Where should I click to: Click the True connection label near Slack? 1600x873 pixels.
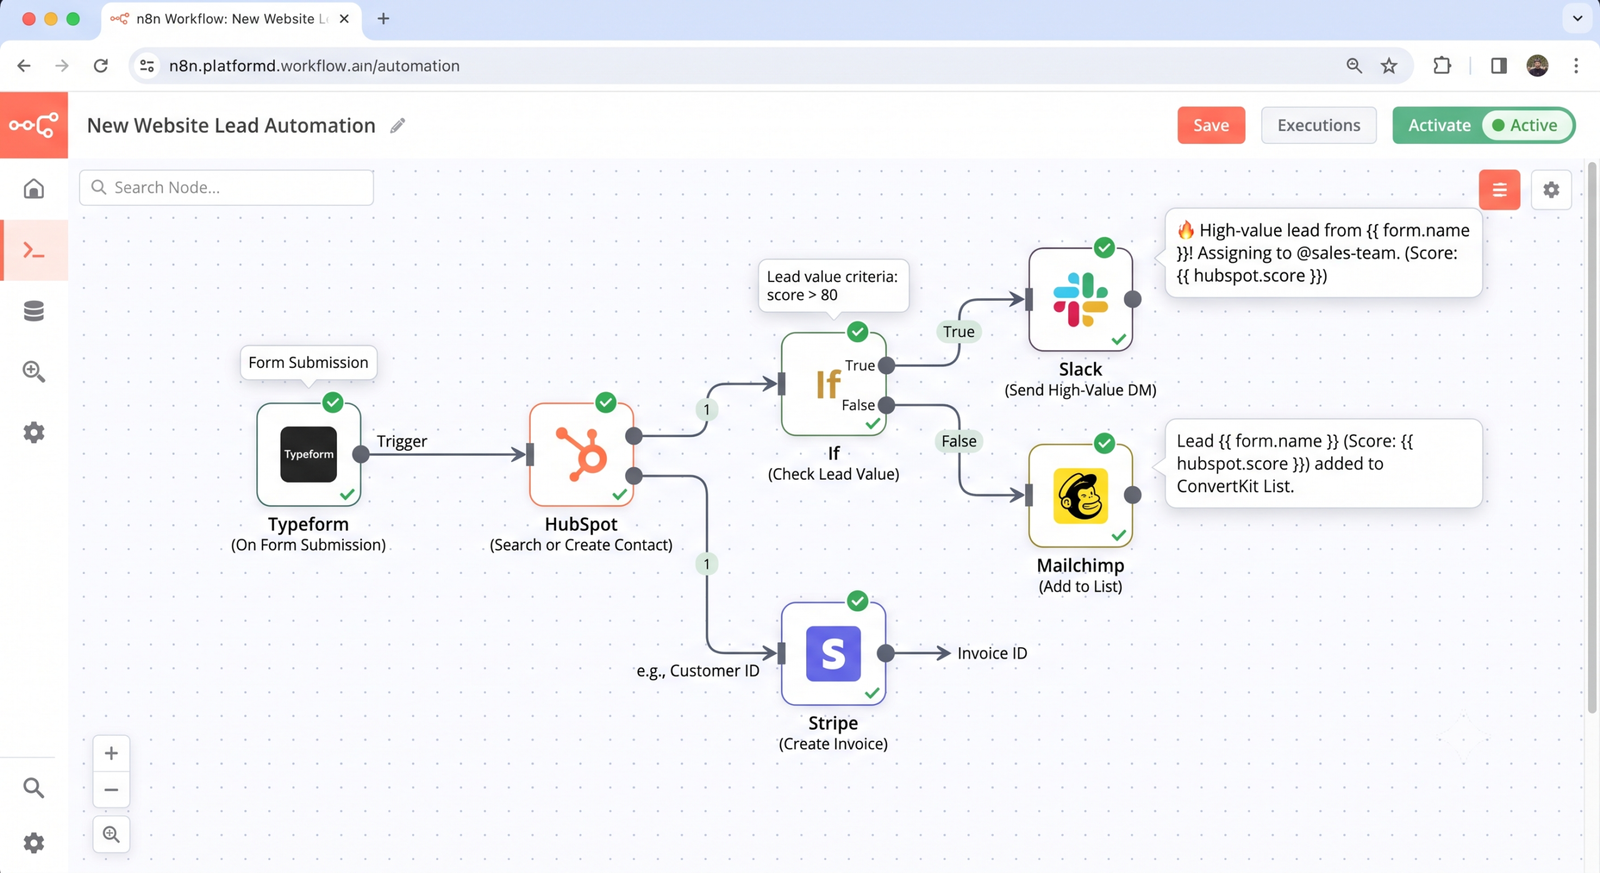tap(958, 331)
